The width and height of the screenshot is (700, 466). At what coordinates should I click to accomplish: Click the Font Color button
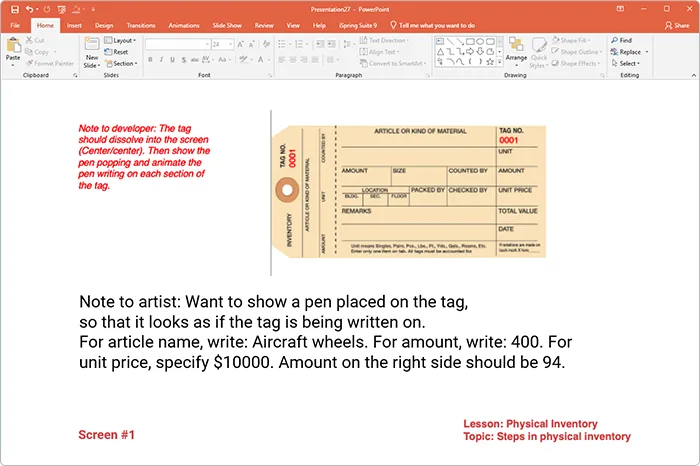(x=261, y=59)
